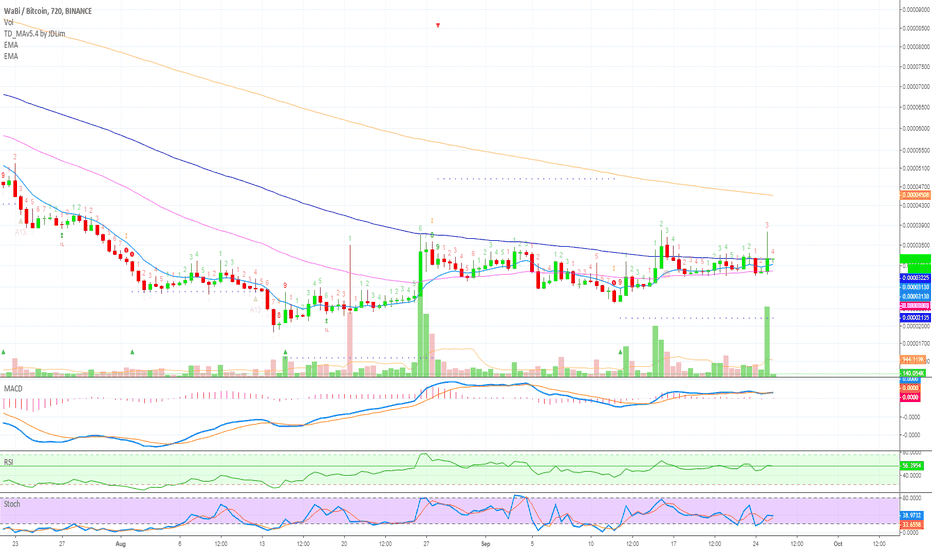Click the Oct date label on time axis
The width and height of the screenshot is (932, 550).
[837, 543]
